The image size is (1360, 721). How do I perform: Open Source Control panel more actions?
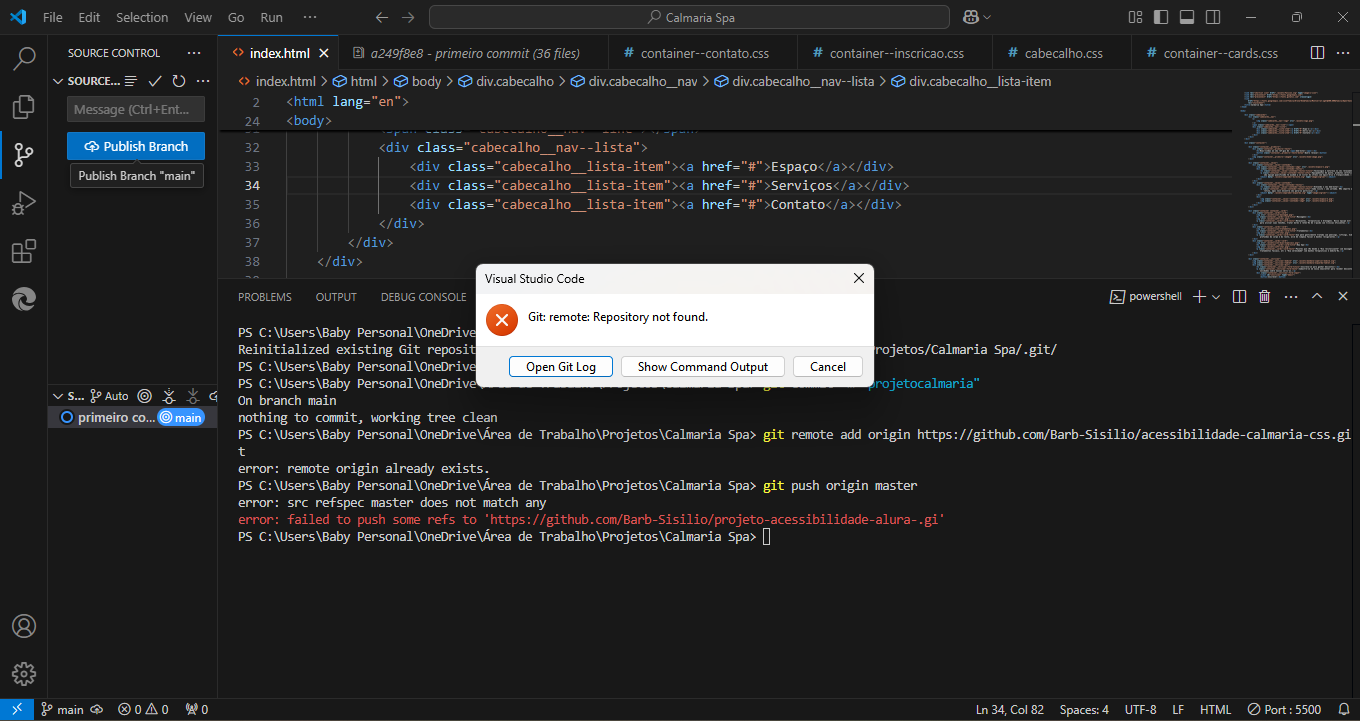pyautogui.click(x=194, y=53)
